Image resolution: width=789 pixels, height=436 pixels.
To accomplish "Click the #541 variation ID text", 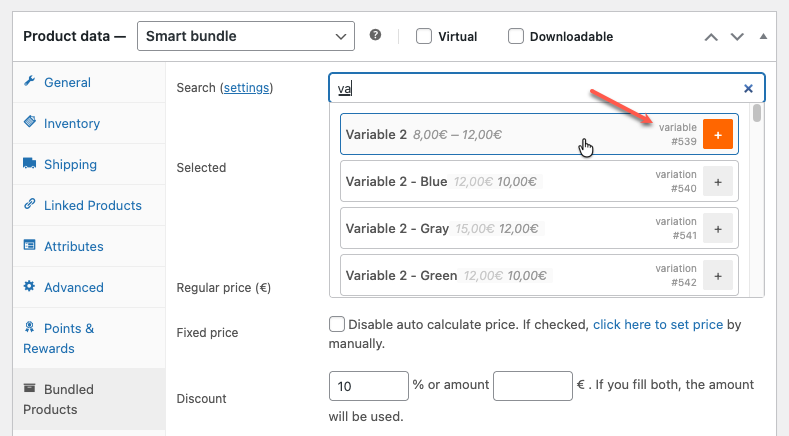I will [x=684, y=236].
